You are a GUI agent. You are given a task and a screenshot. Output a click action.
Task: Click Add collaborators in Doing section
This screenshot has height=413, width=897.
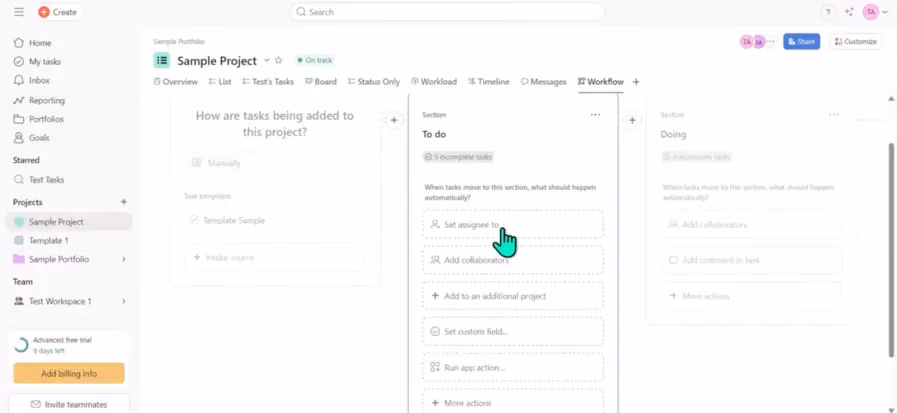point(752,225)
